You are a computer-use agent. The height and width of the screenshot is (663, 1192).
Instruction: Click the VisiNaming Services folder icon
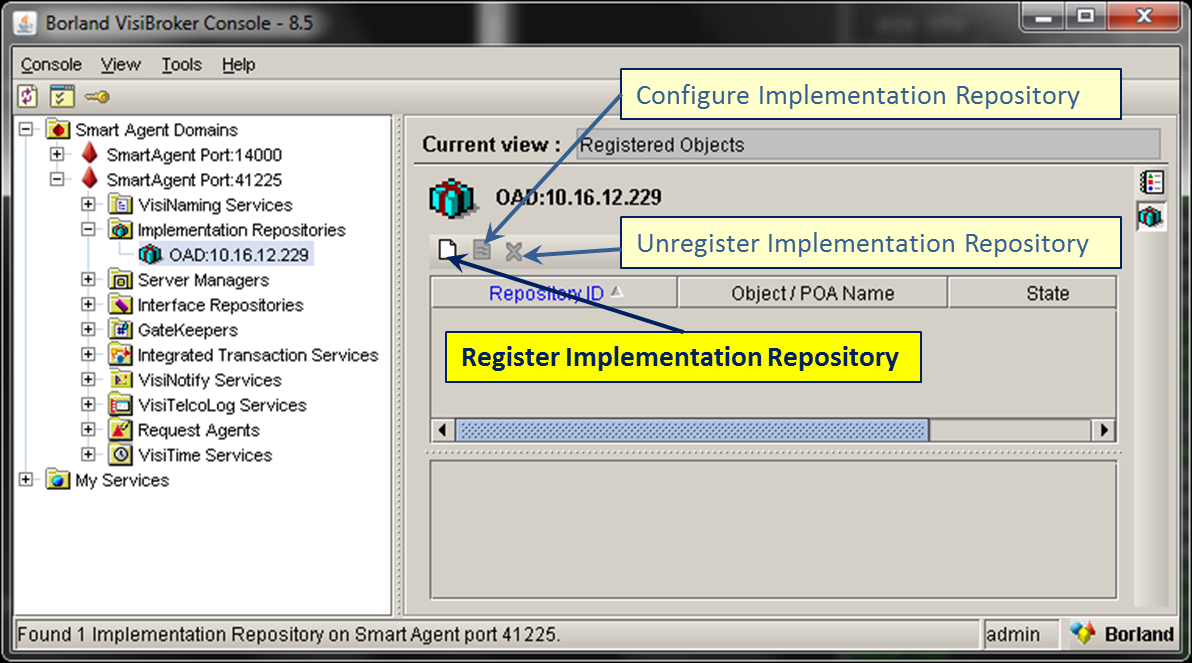tap(120, 205)
